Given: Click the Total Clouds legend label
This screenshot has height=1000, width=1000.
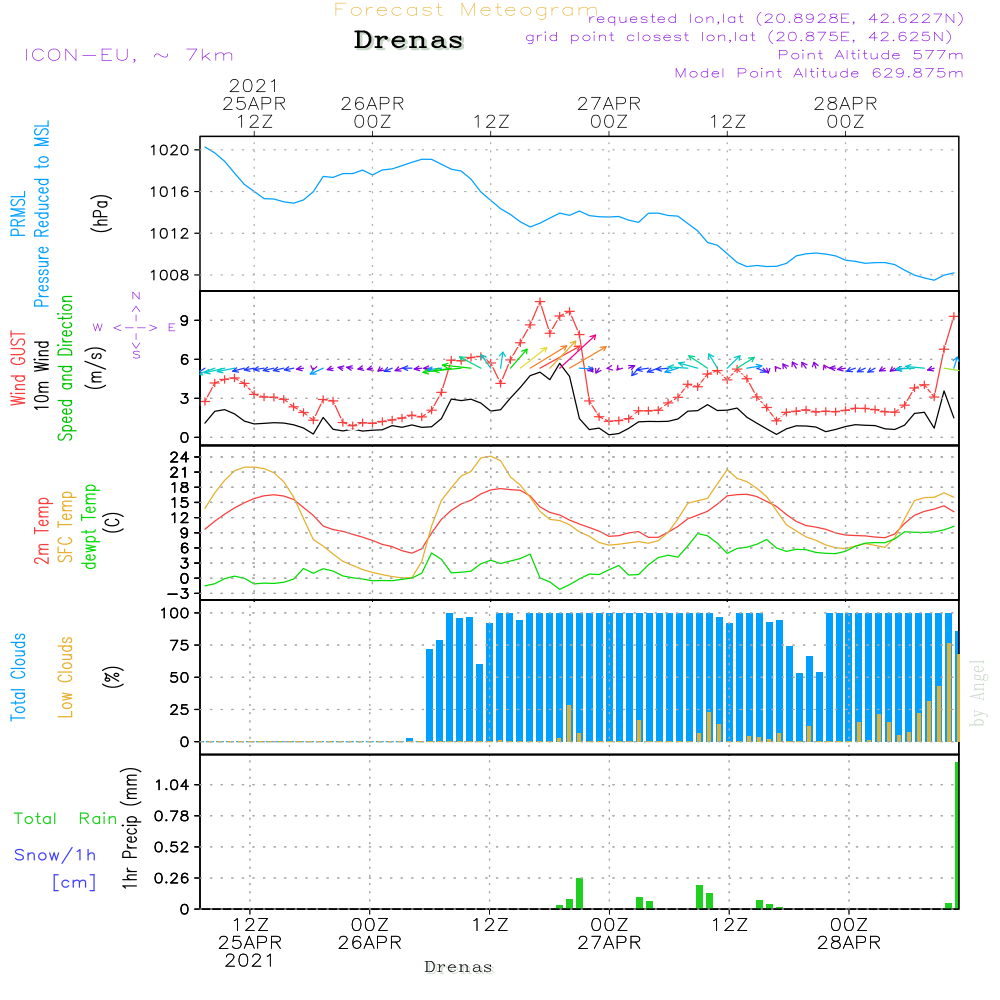Looking at the screenshot, I should [x=18, y=677].
